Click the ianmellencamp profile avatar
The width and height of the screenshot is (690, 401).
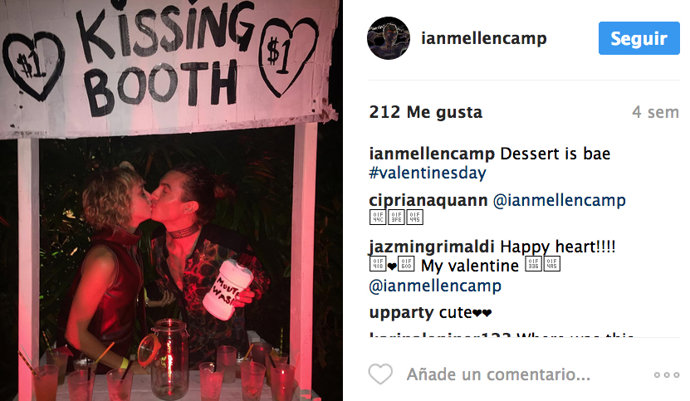coord(389,38)
